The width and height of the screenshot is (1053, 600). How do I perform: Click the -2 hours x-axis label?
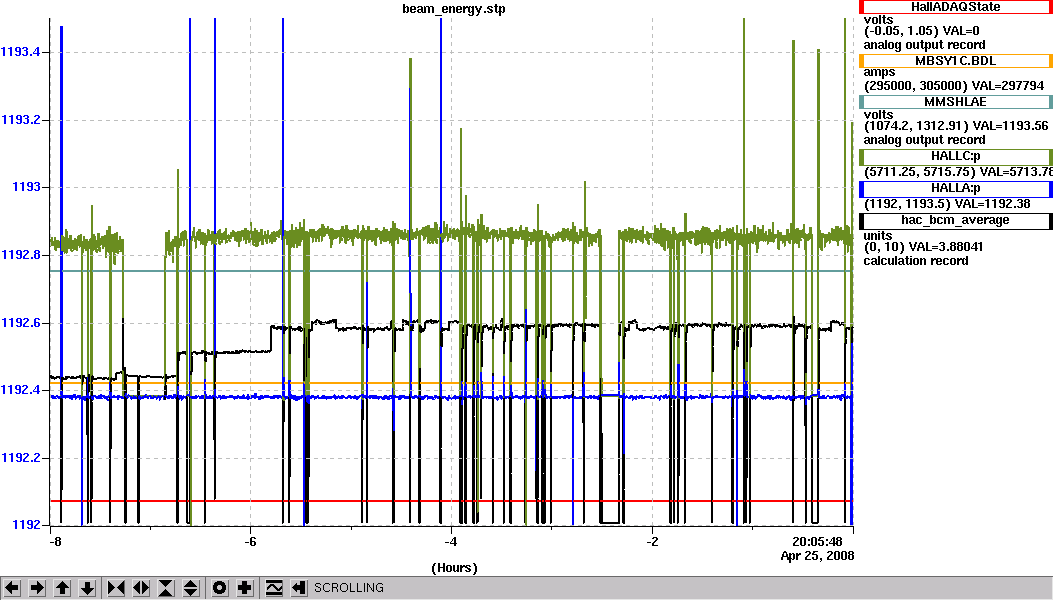click(x=652, y=541)
